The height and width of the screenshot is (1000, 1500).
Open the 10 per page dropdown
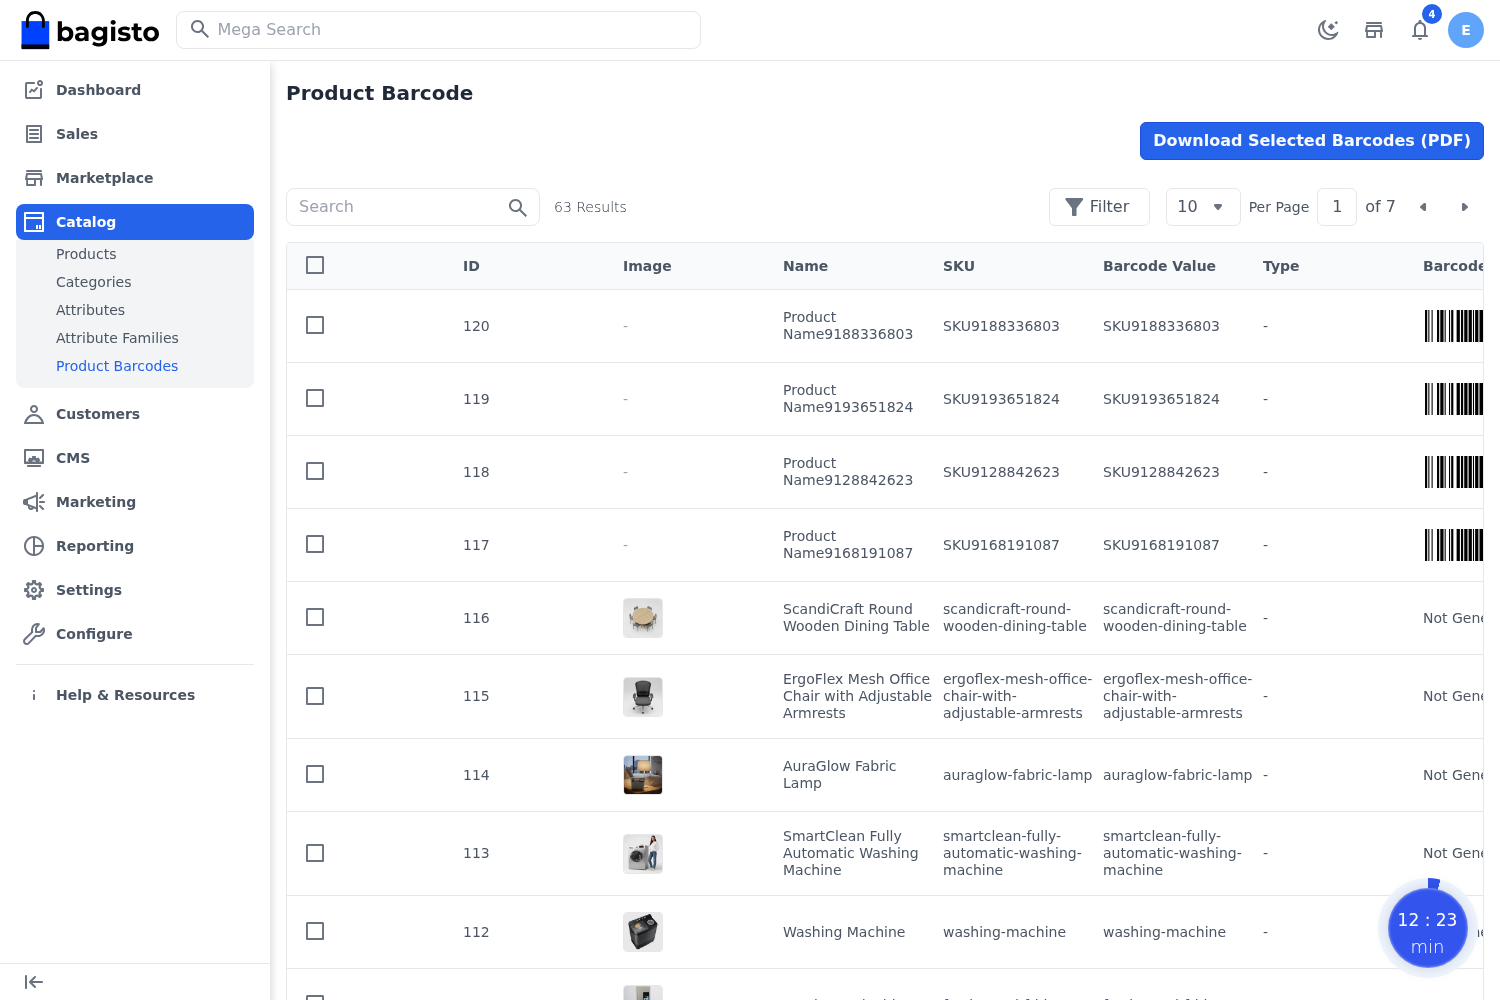1203,207
